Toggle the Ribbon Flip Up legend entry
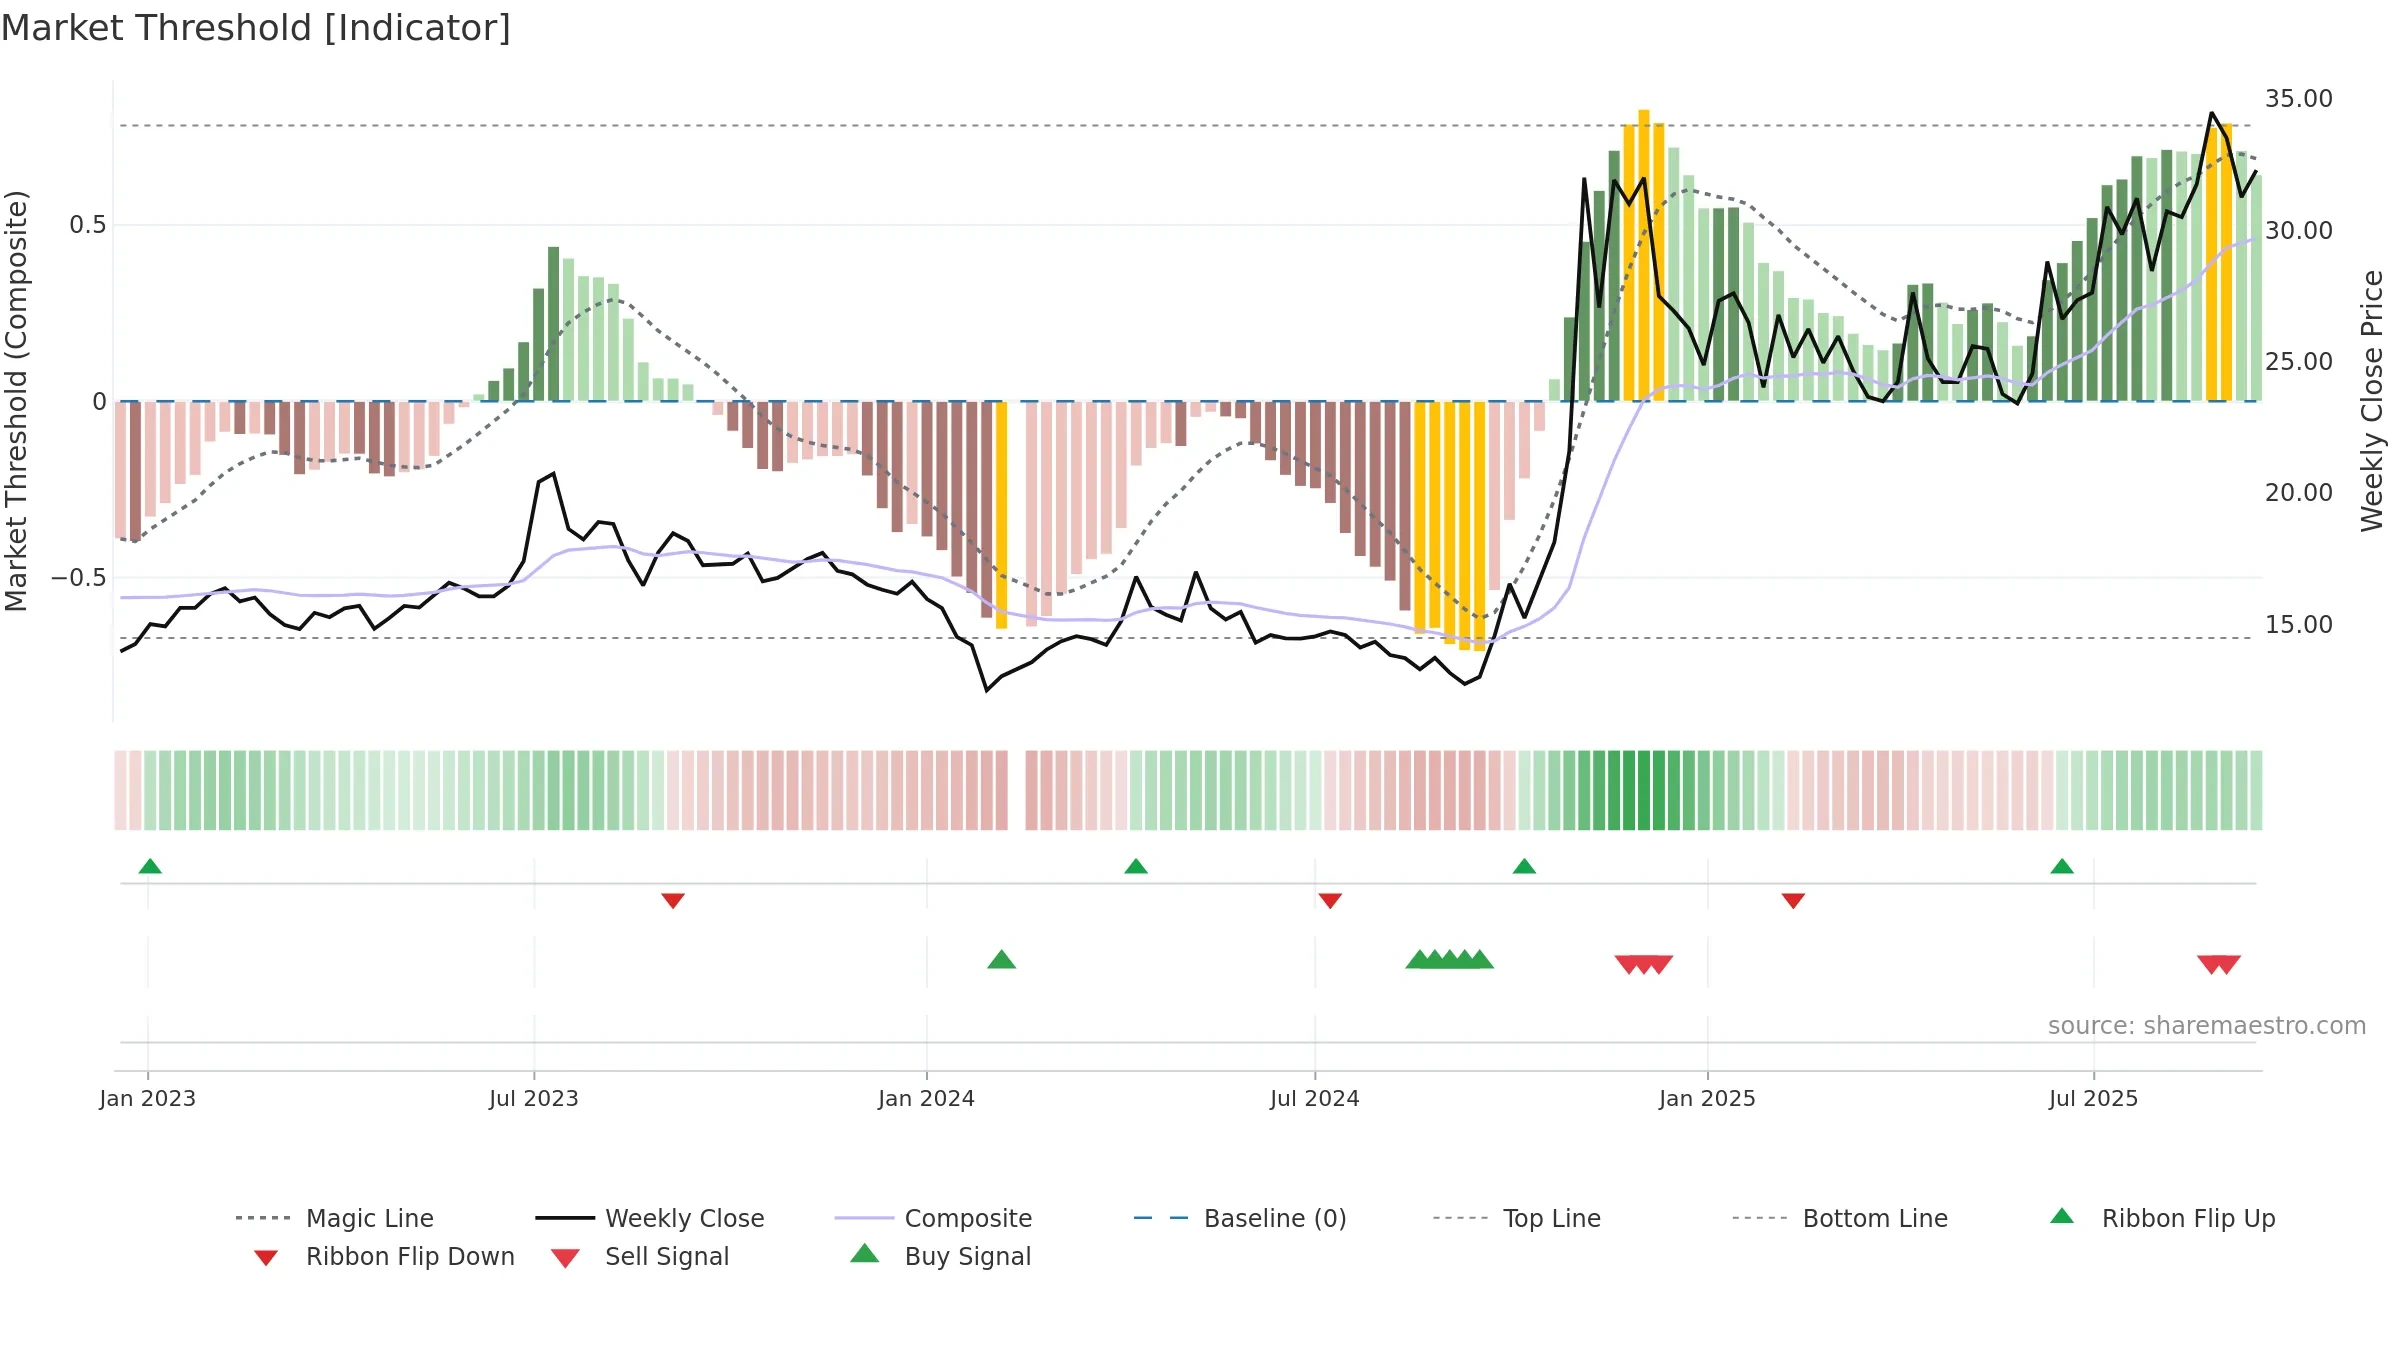This screenshot has height=1350, width=2400. [x=2163, y=1218]
